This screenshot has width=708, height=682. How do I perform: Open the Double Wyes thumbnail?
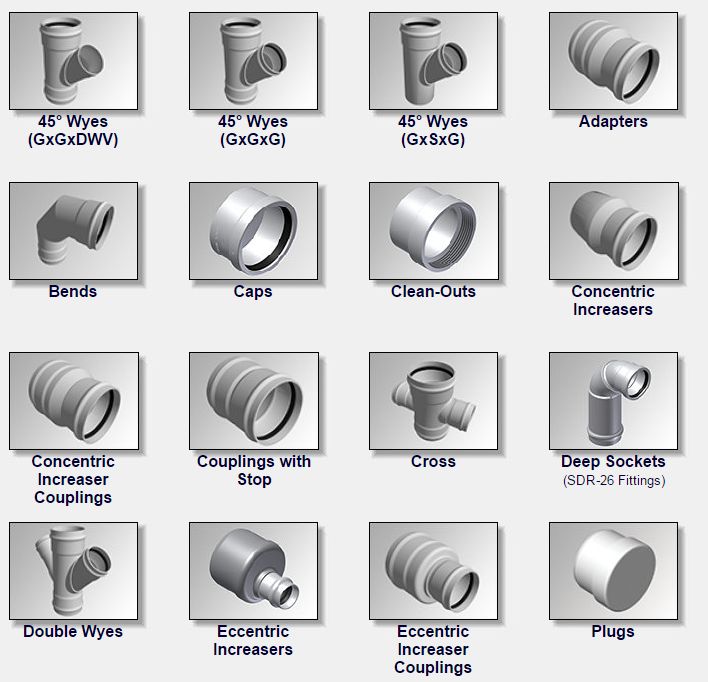coord(73,570)
